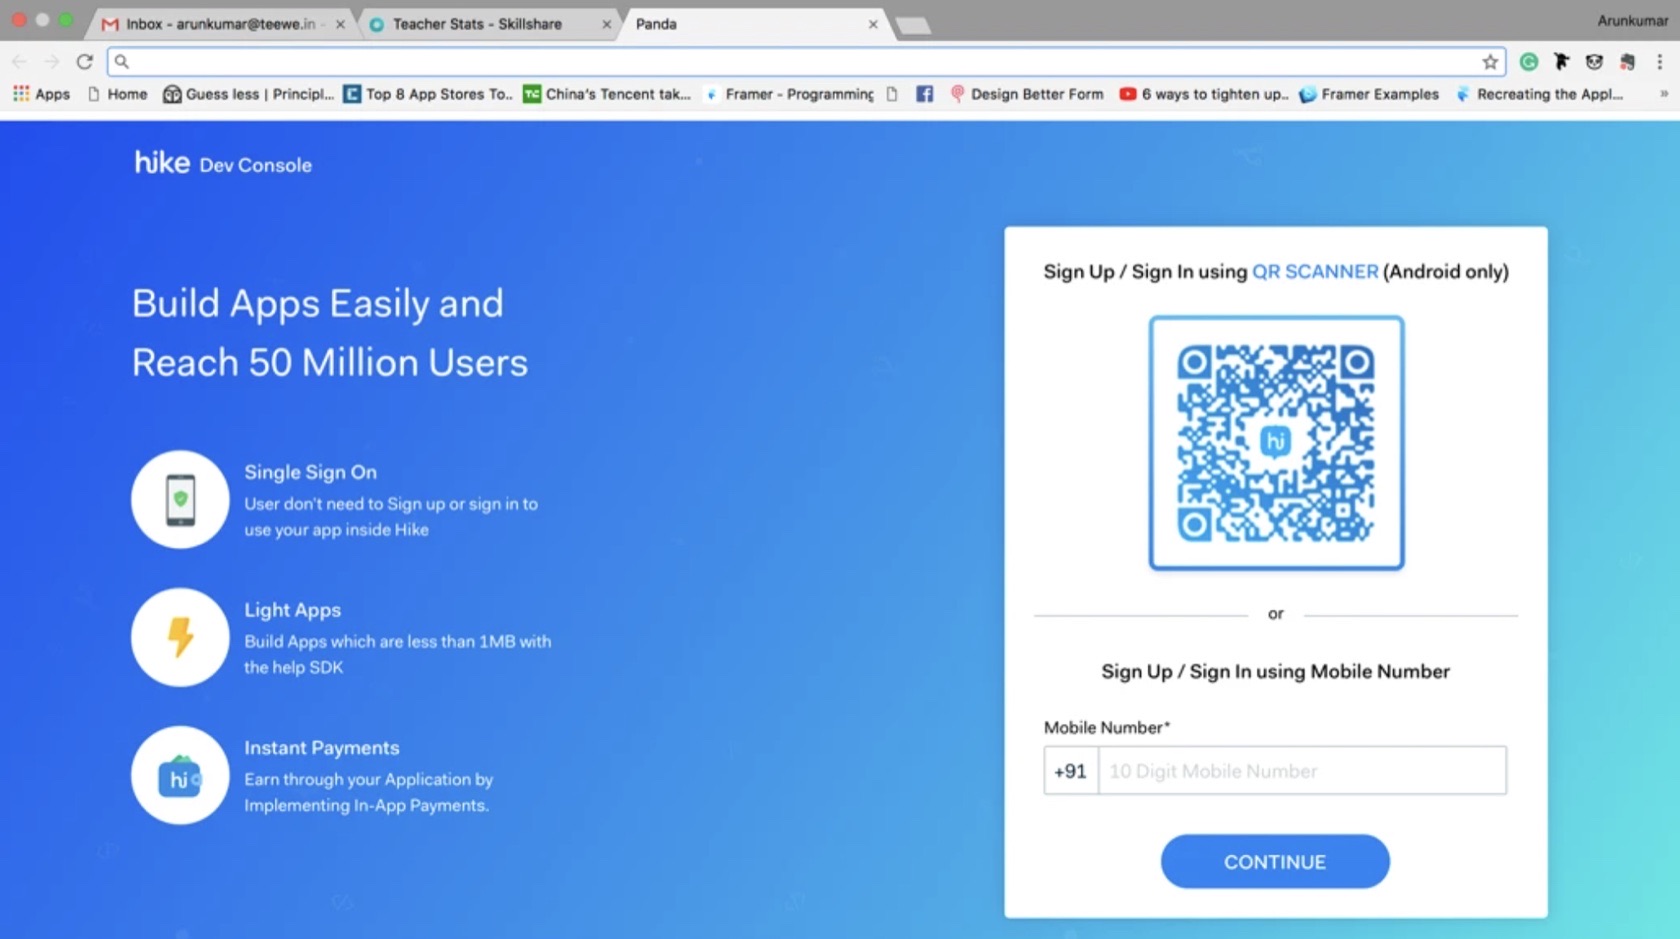
Task: Click the Arunkumar profile name
Action: click(x=1632, y=21)
